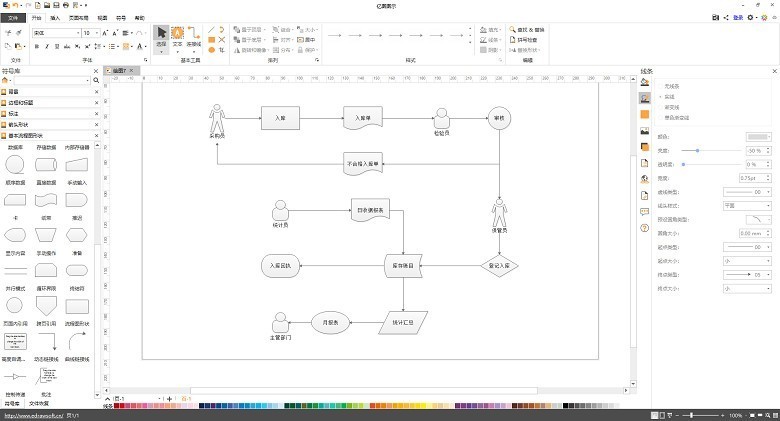Select the pointer 选择 tool
The image size is (780, 421).
[162, 38]
